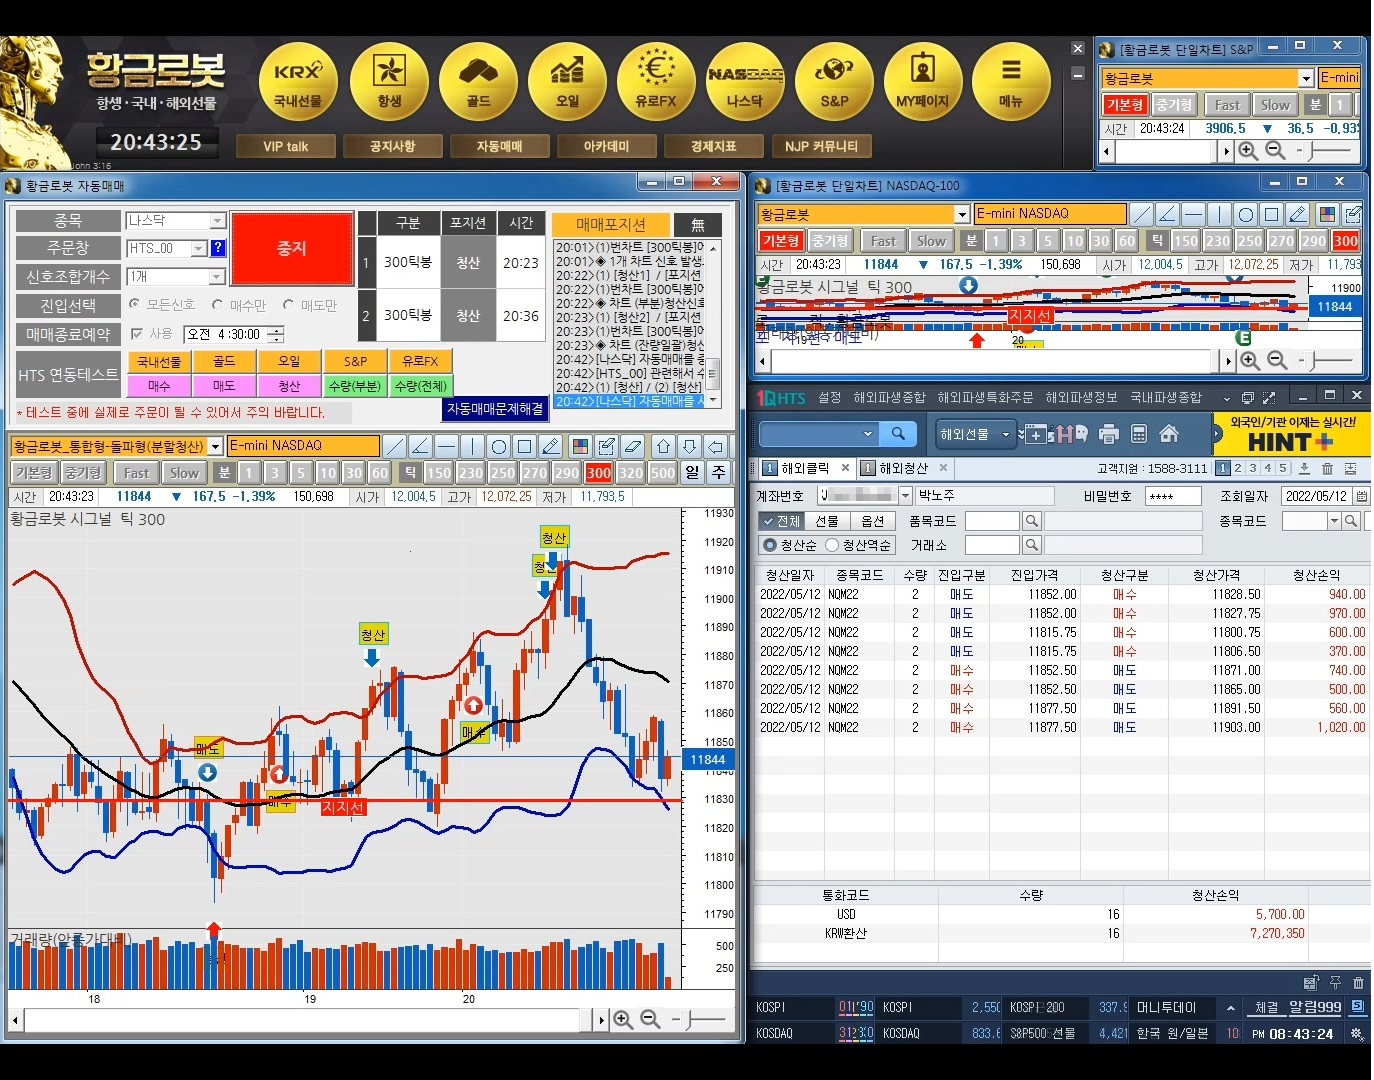This screenshot has width=1374, height=1080.
Task: Click the home icon in 1QHTS toolbar
Action: coord(1169,434)
